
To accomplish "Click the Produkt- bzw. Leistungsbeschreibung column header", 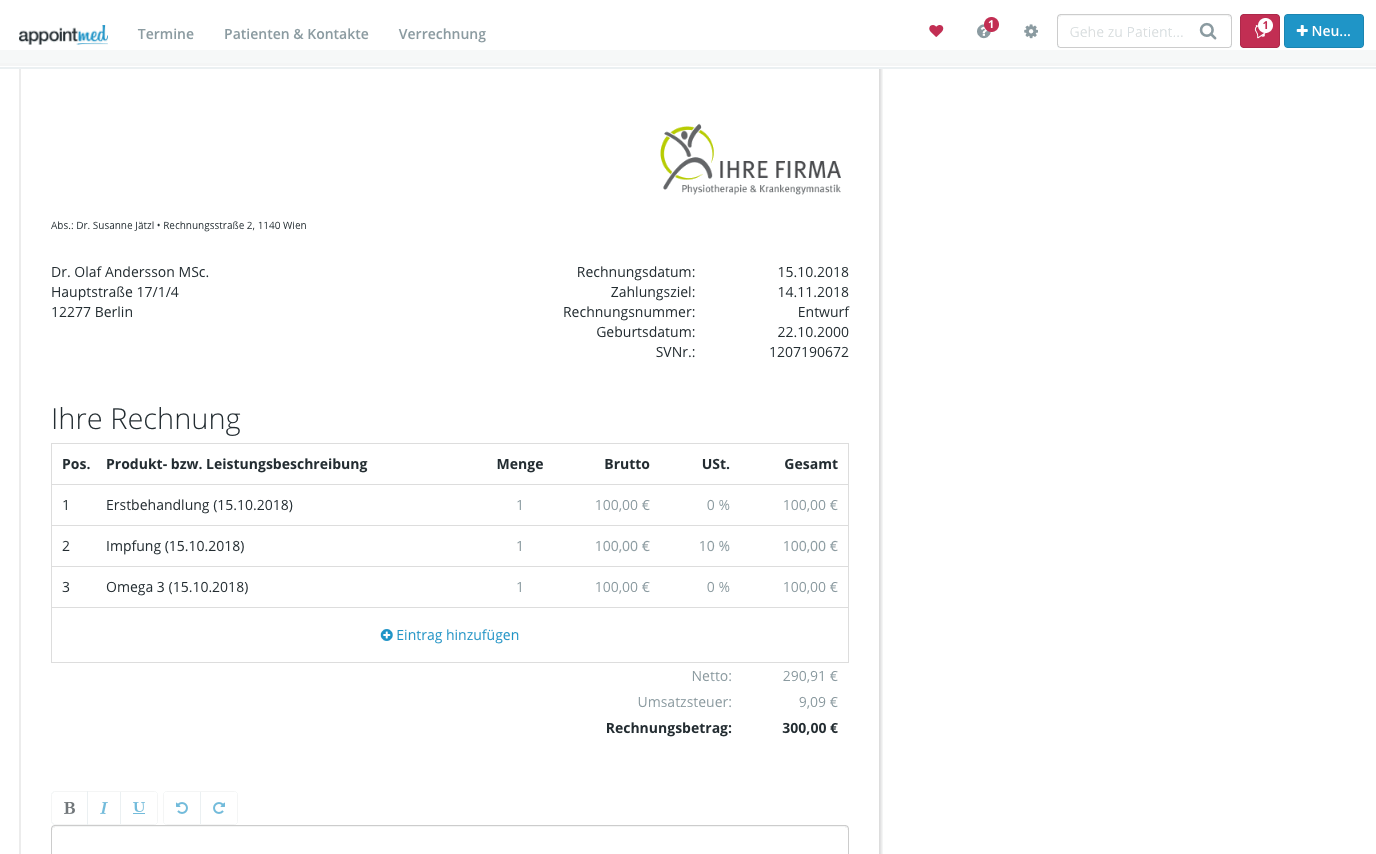I will click(x=237, y=464).
